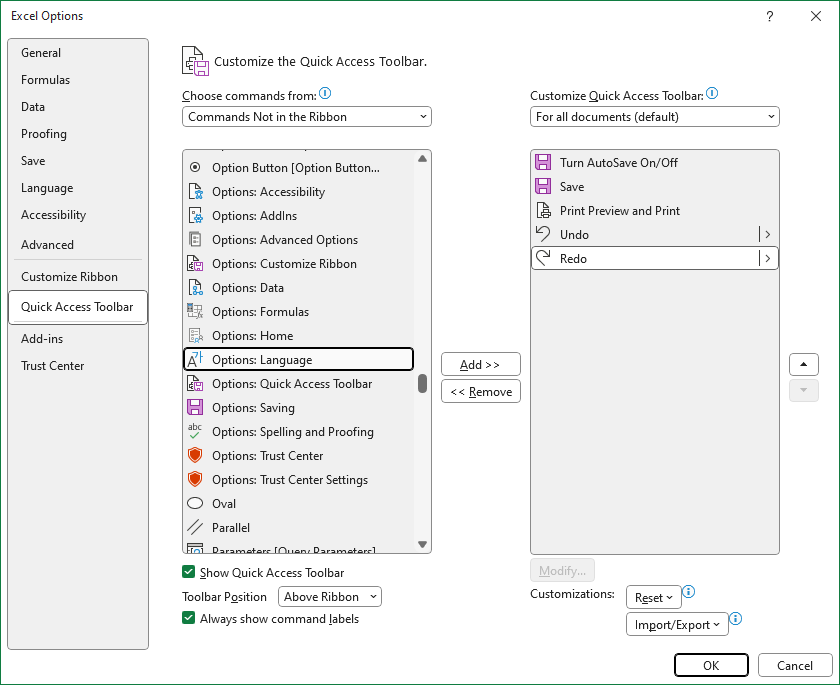
Task: Toggle Always show command labels checkbox
Action: click(189, 618)
